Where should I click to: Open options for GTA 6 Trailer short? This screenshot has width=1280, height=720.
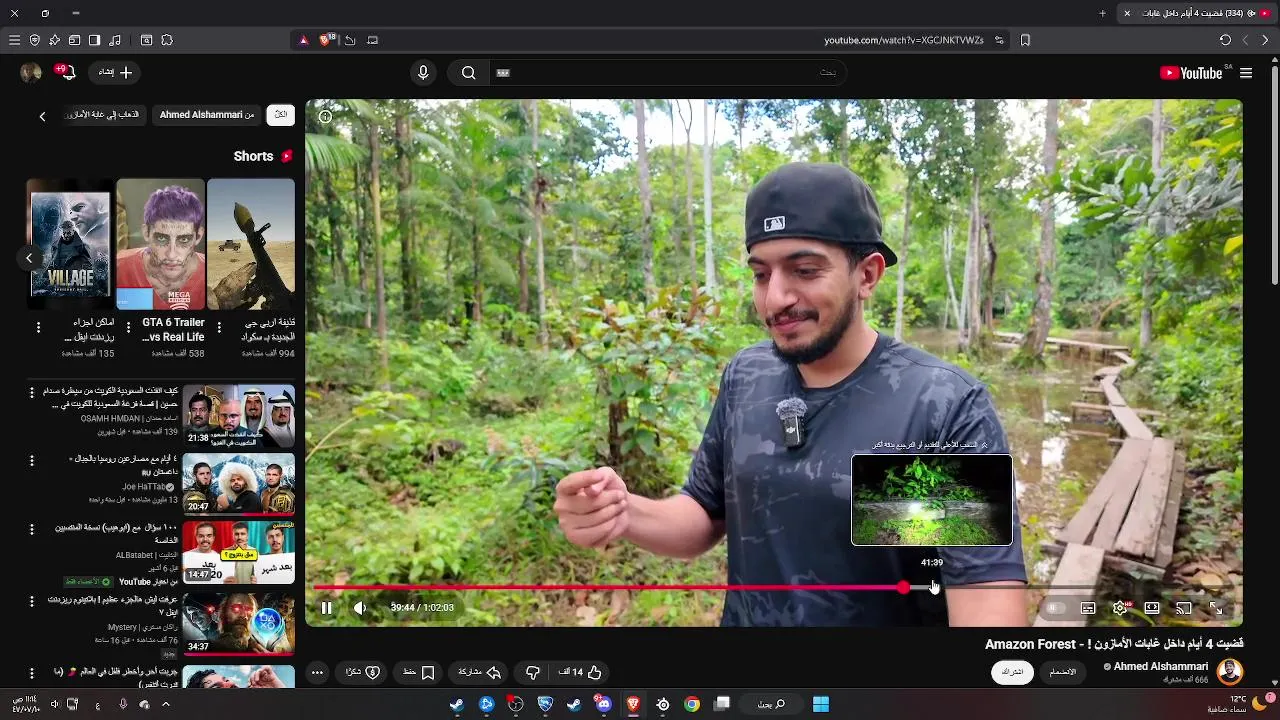[x=128, y=327]
